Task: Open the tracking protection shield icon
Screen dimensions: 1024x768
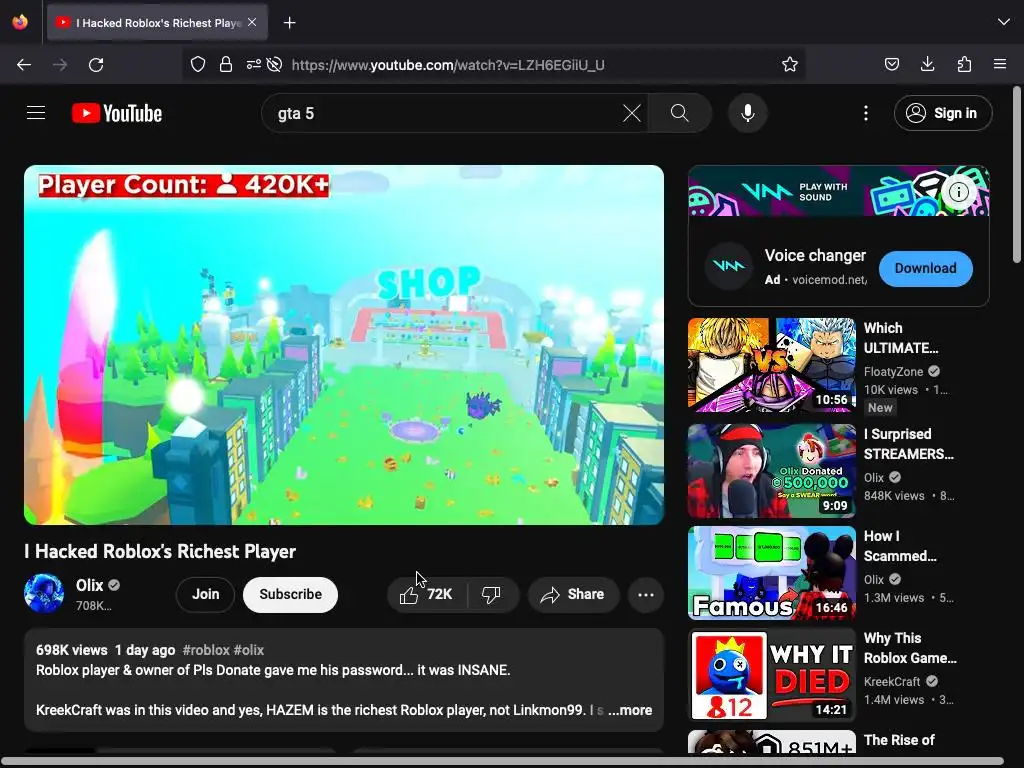Action: coord(198,64)
